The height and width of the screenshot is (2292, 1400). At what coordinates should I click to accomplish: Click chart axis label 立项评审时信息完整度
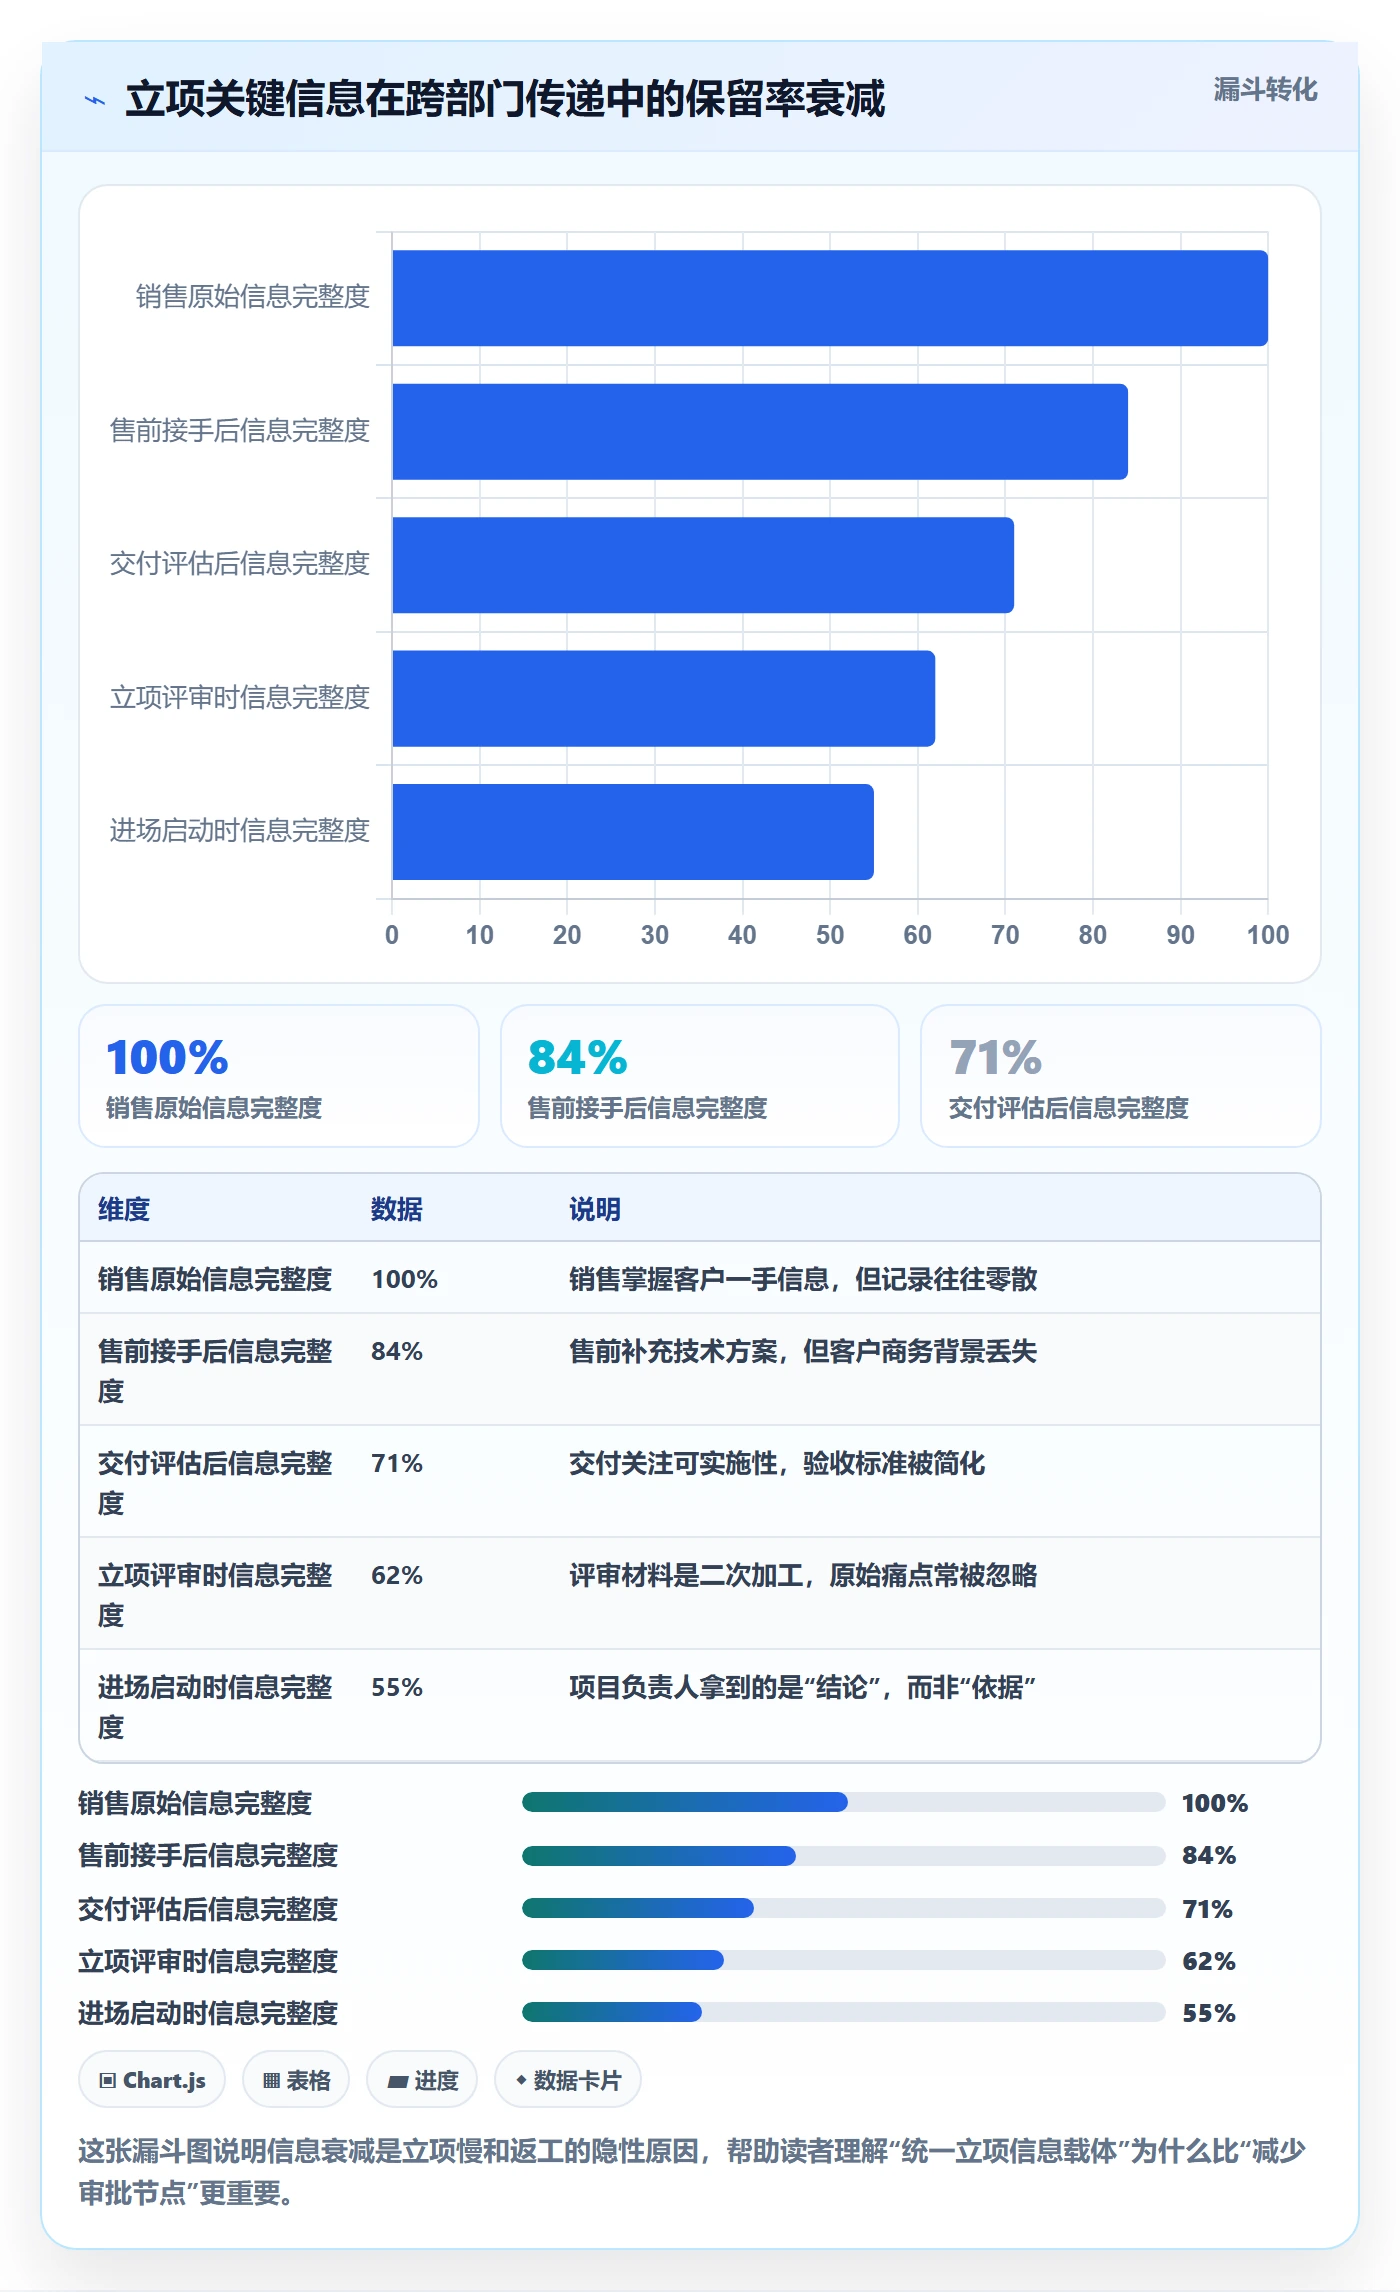coord(240,697)
